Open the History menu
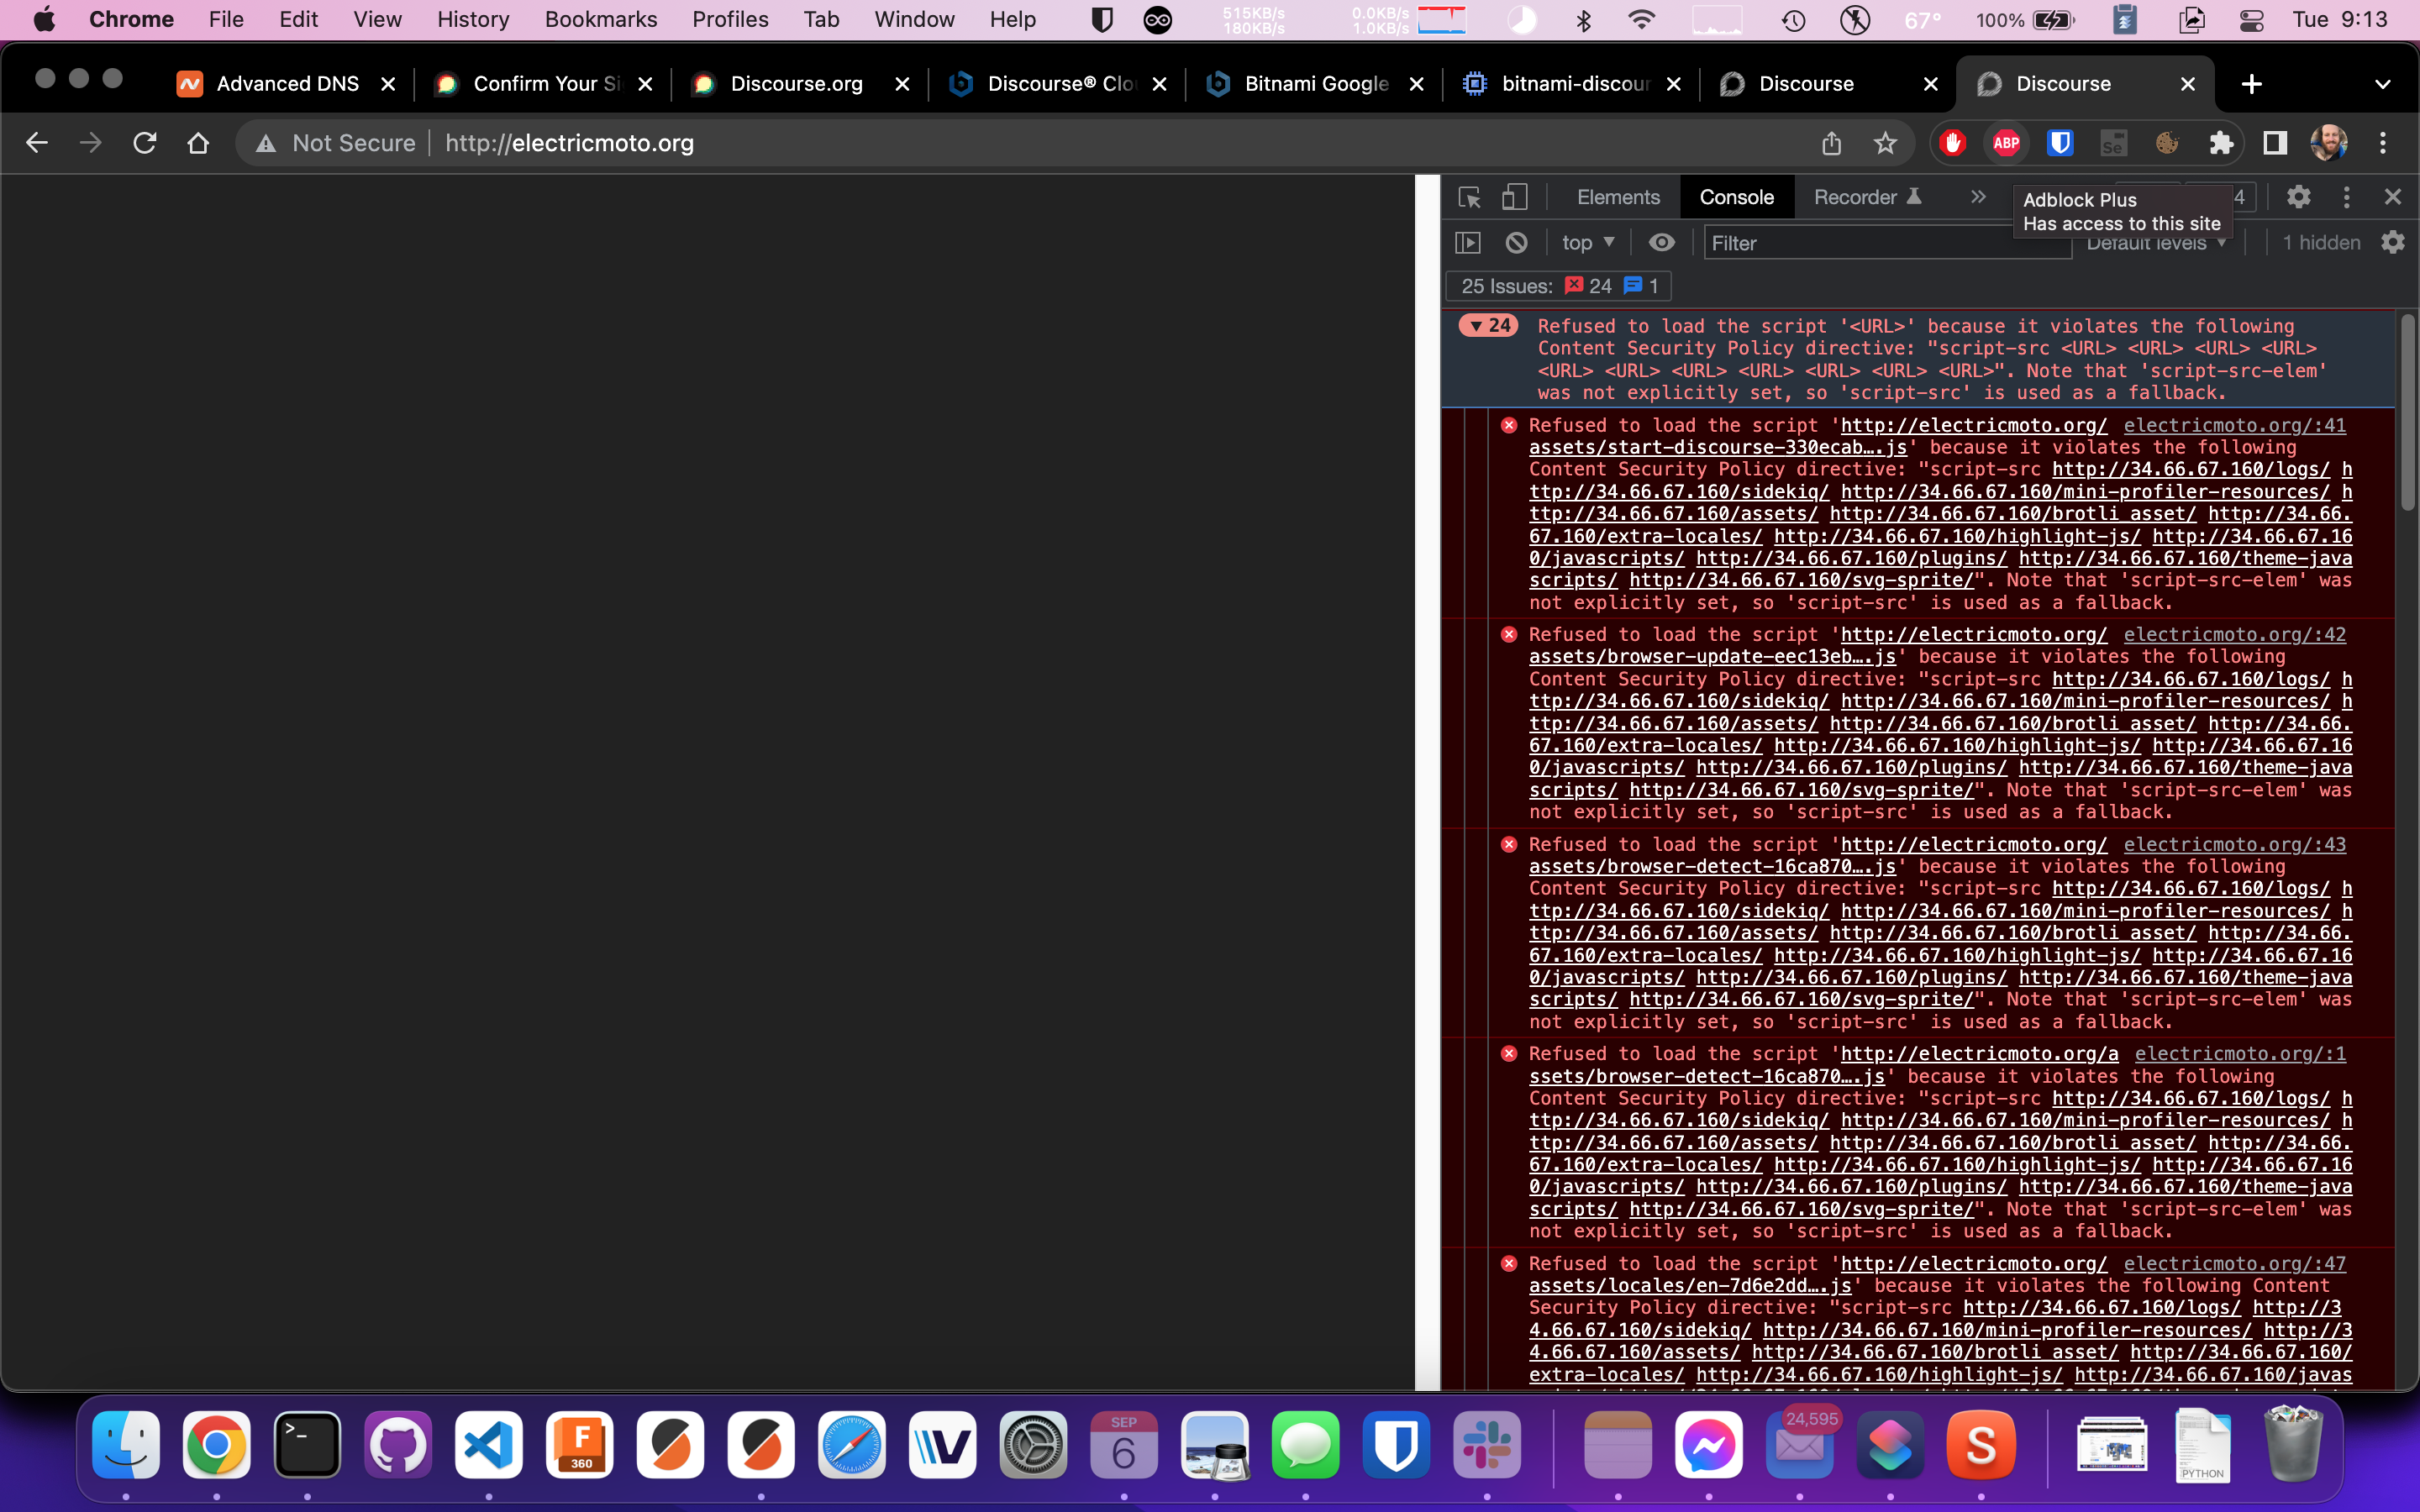The width and height of the screenshot is (2420, 1512). click(472, 19)
